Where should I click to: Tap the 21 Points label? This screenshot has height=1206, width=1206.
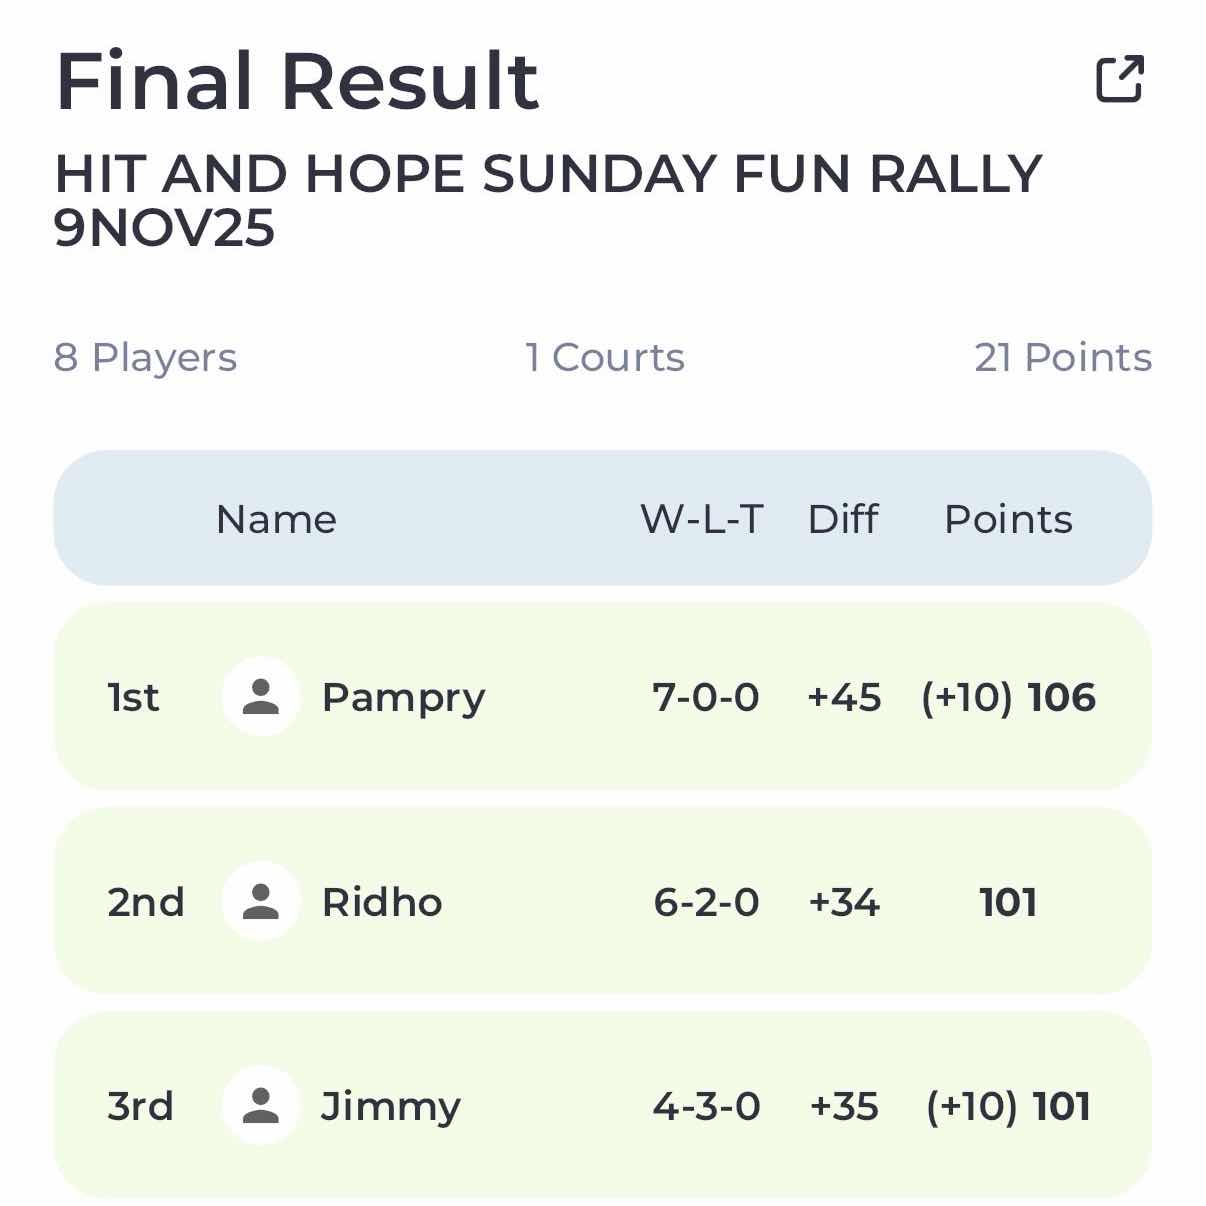point(1063,358)
